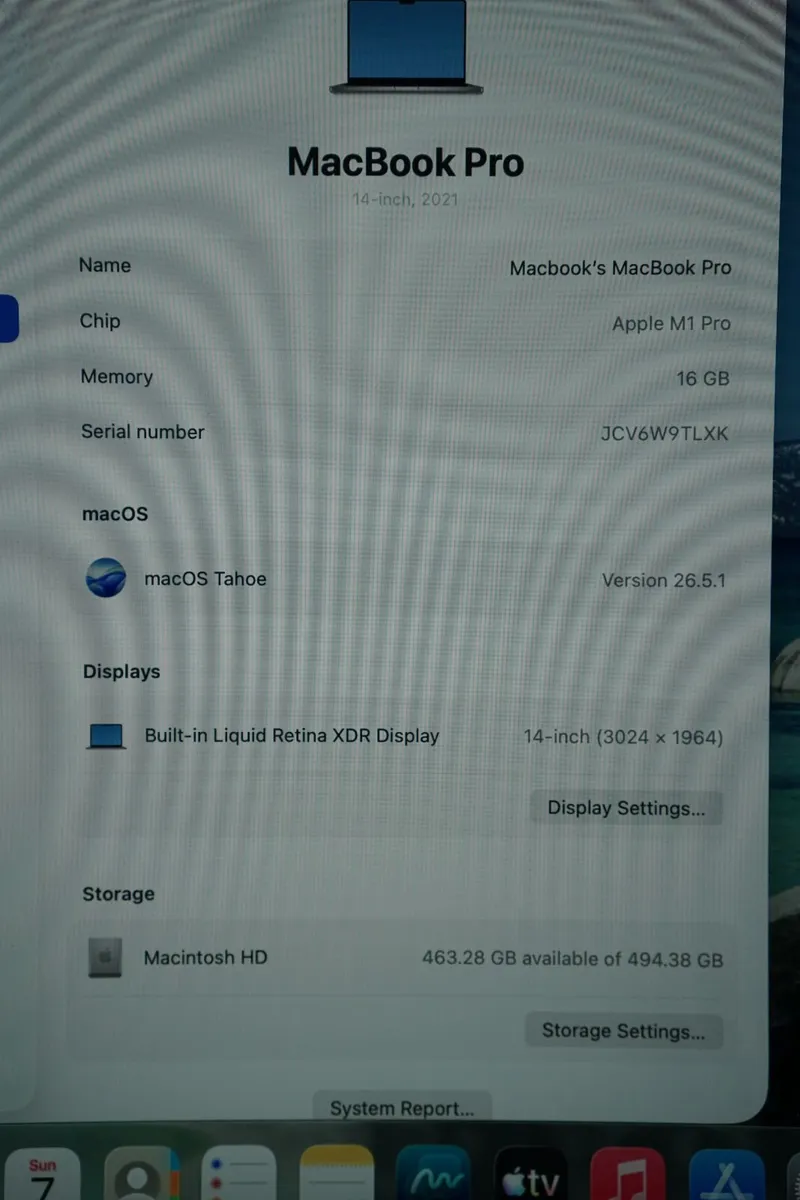Click the macOS section heading
The height and width of the screenshot is (1200, 800).
pos(115,514)
